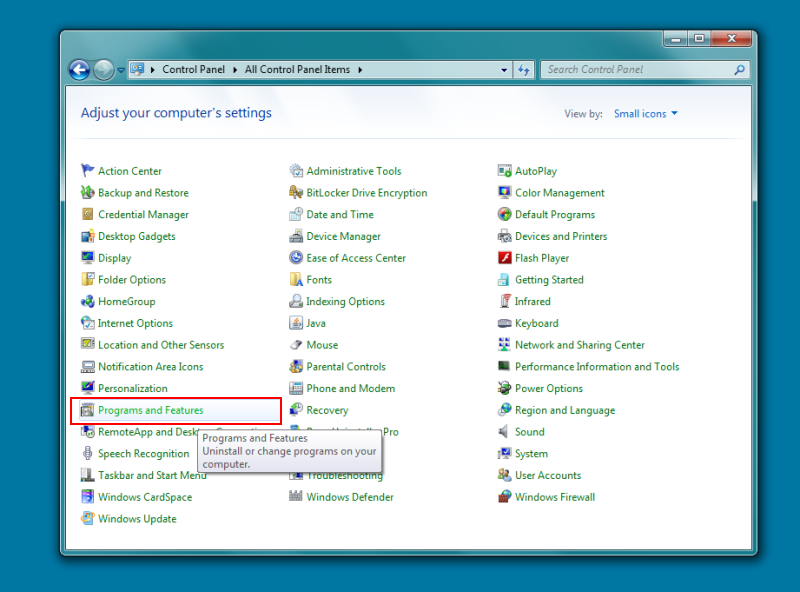This screenshot has height=592, width=800.
Task: Open the Getting Started link
Action: (x=549, y=280)
